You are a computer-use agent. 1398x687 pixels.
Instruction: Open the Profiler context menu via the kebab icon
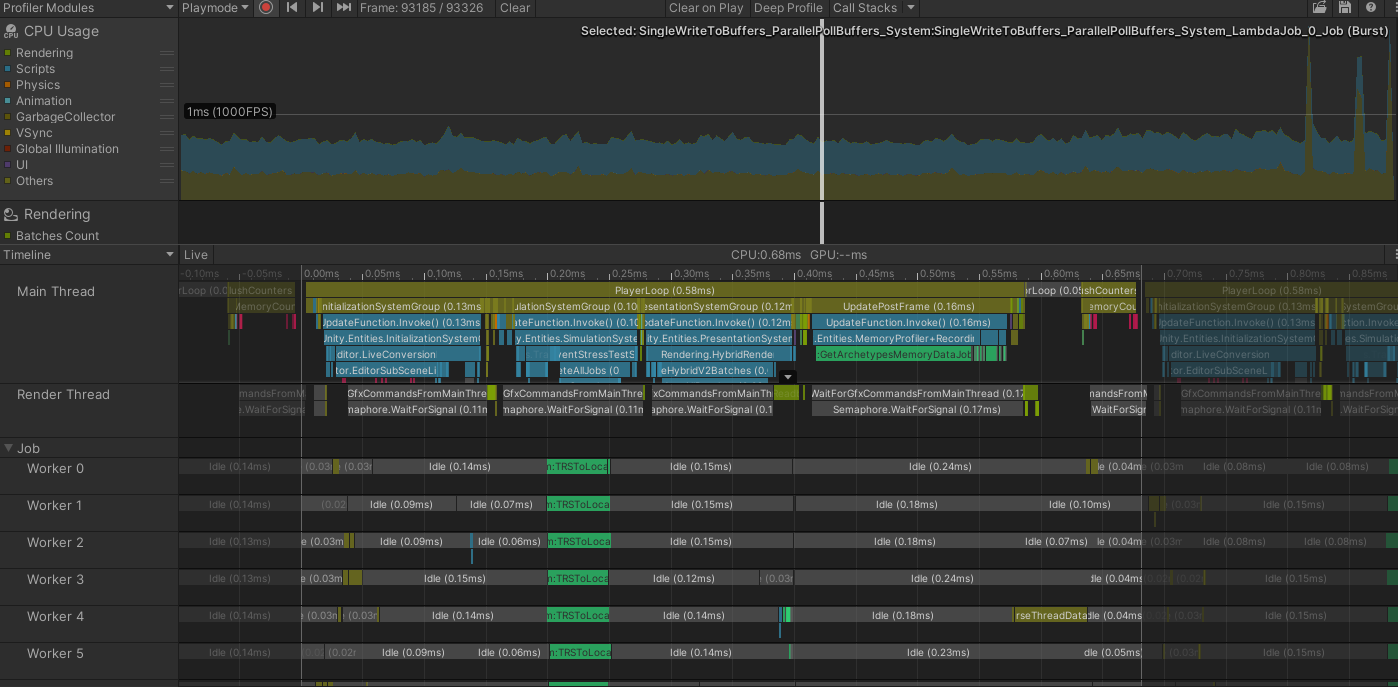click(1390, 8)
